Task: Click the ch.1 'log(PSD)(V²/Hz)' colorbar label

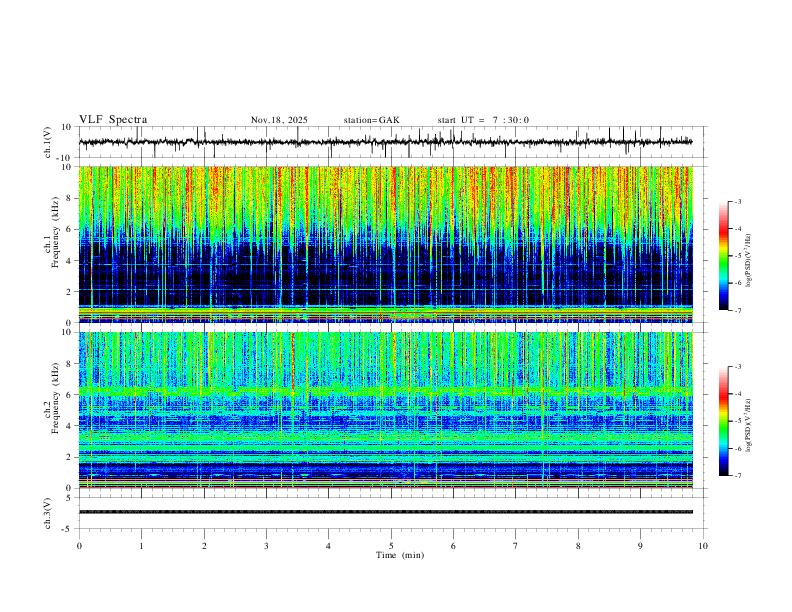Action: [x=749, y=261]
